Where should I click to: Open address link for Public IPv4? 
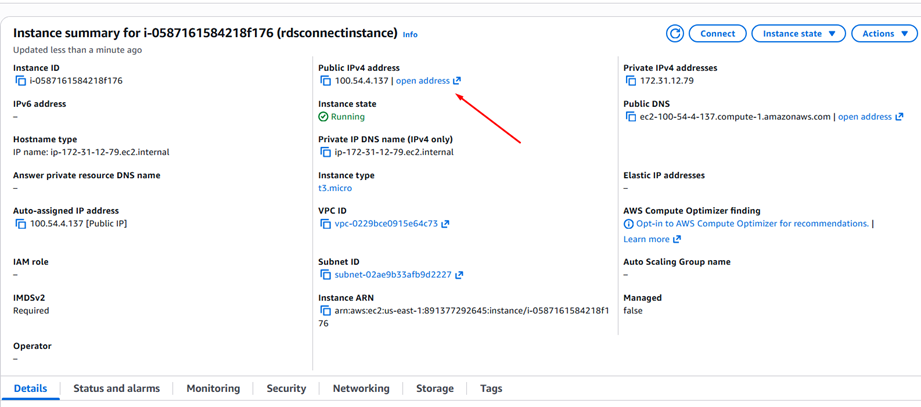point(423,81)
